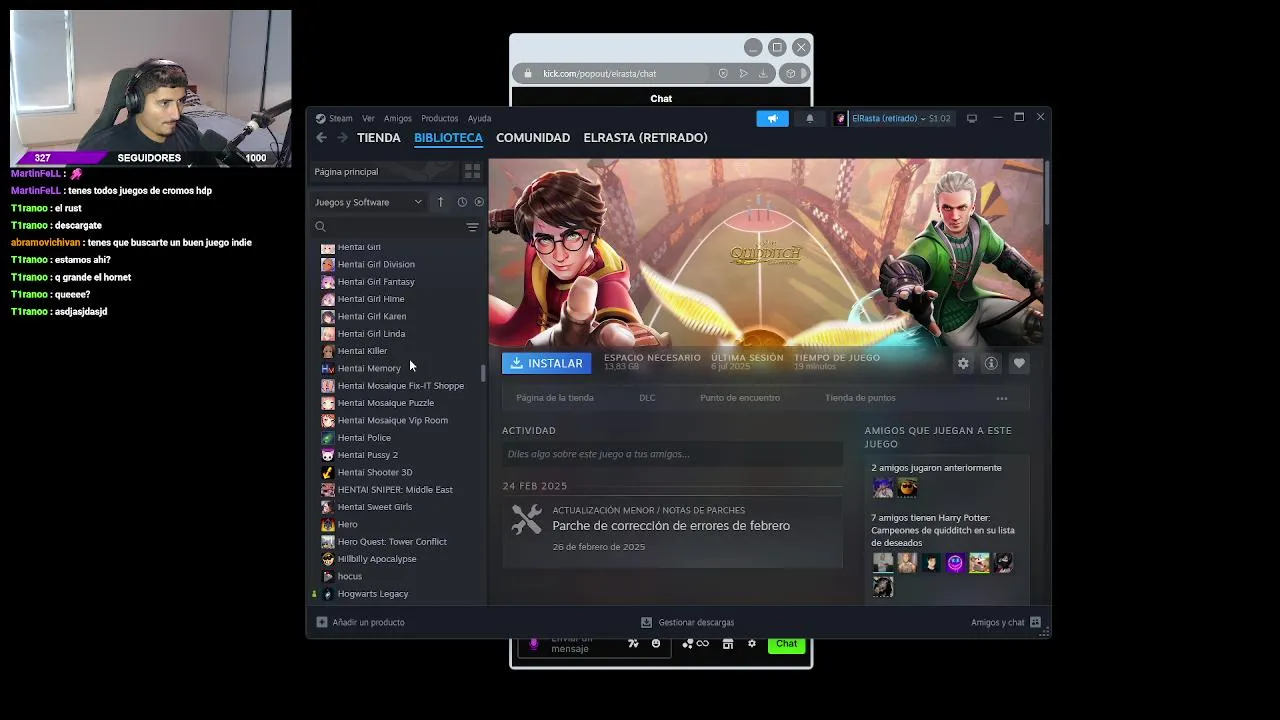Image resolution: width=1280 pixels, height=720 pixels.
Task: Click the first friend avatar who played
Action: click(x=883, y=488)
